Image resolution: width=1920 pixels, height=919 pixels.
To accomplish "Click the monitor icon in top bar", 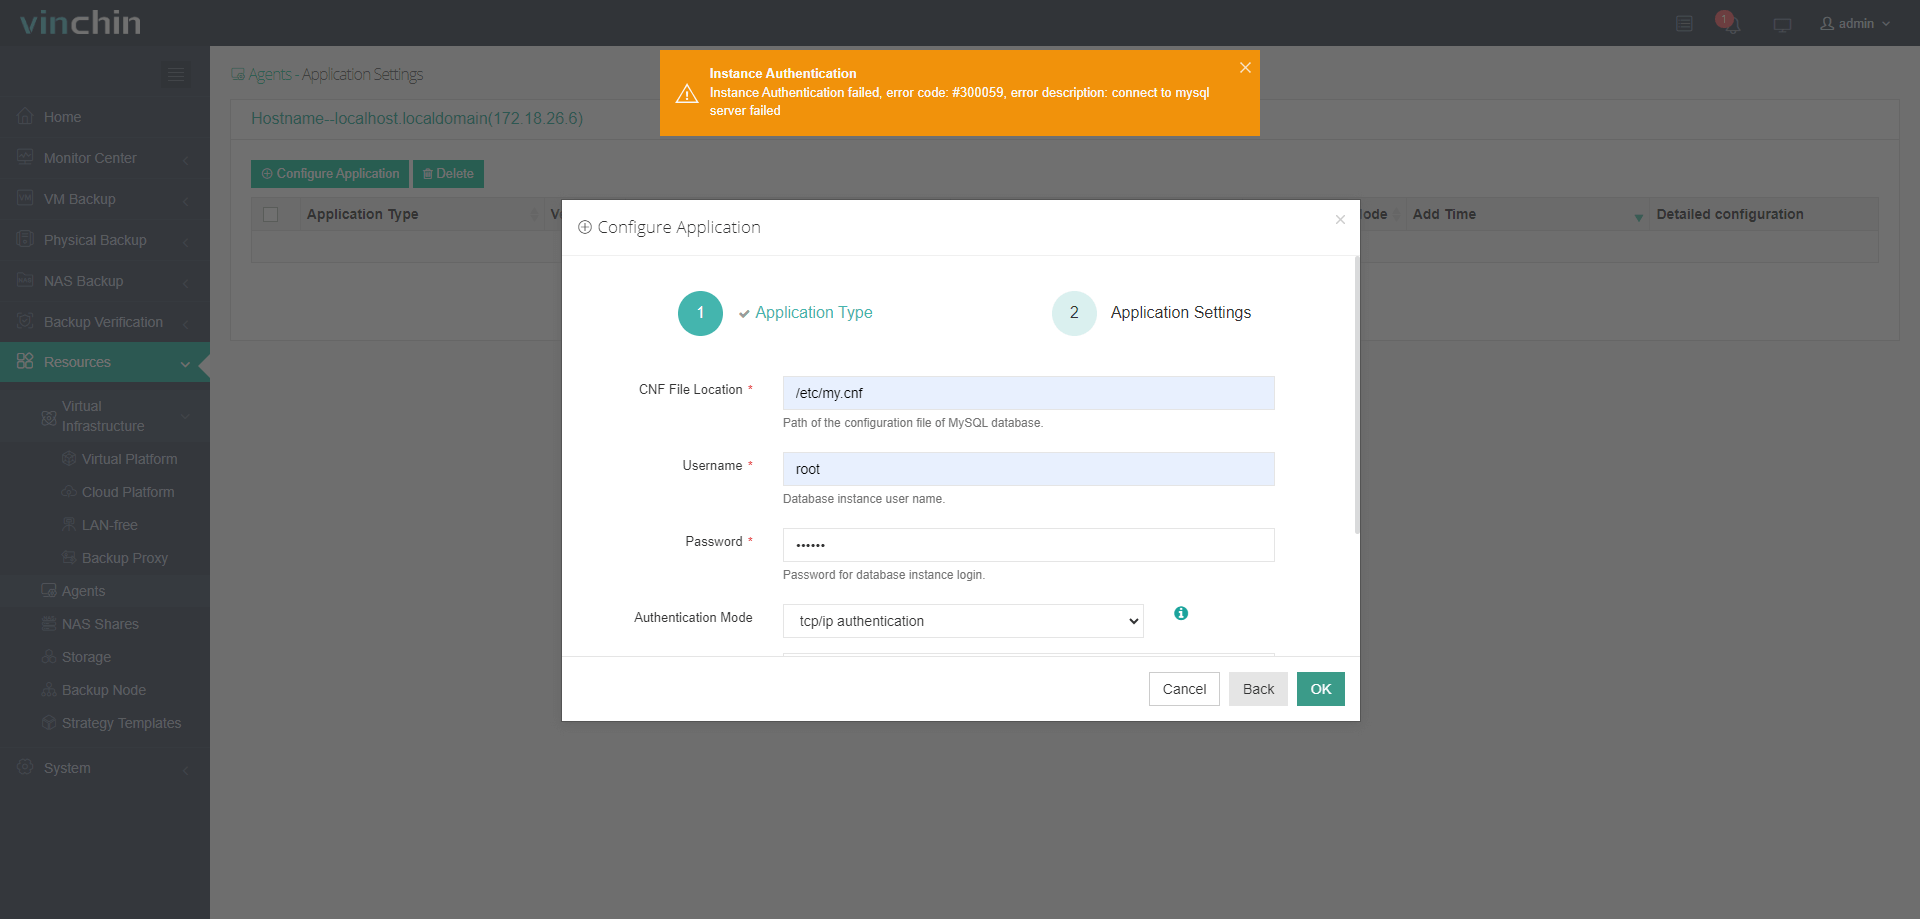I will [1782, 24].
